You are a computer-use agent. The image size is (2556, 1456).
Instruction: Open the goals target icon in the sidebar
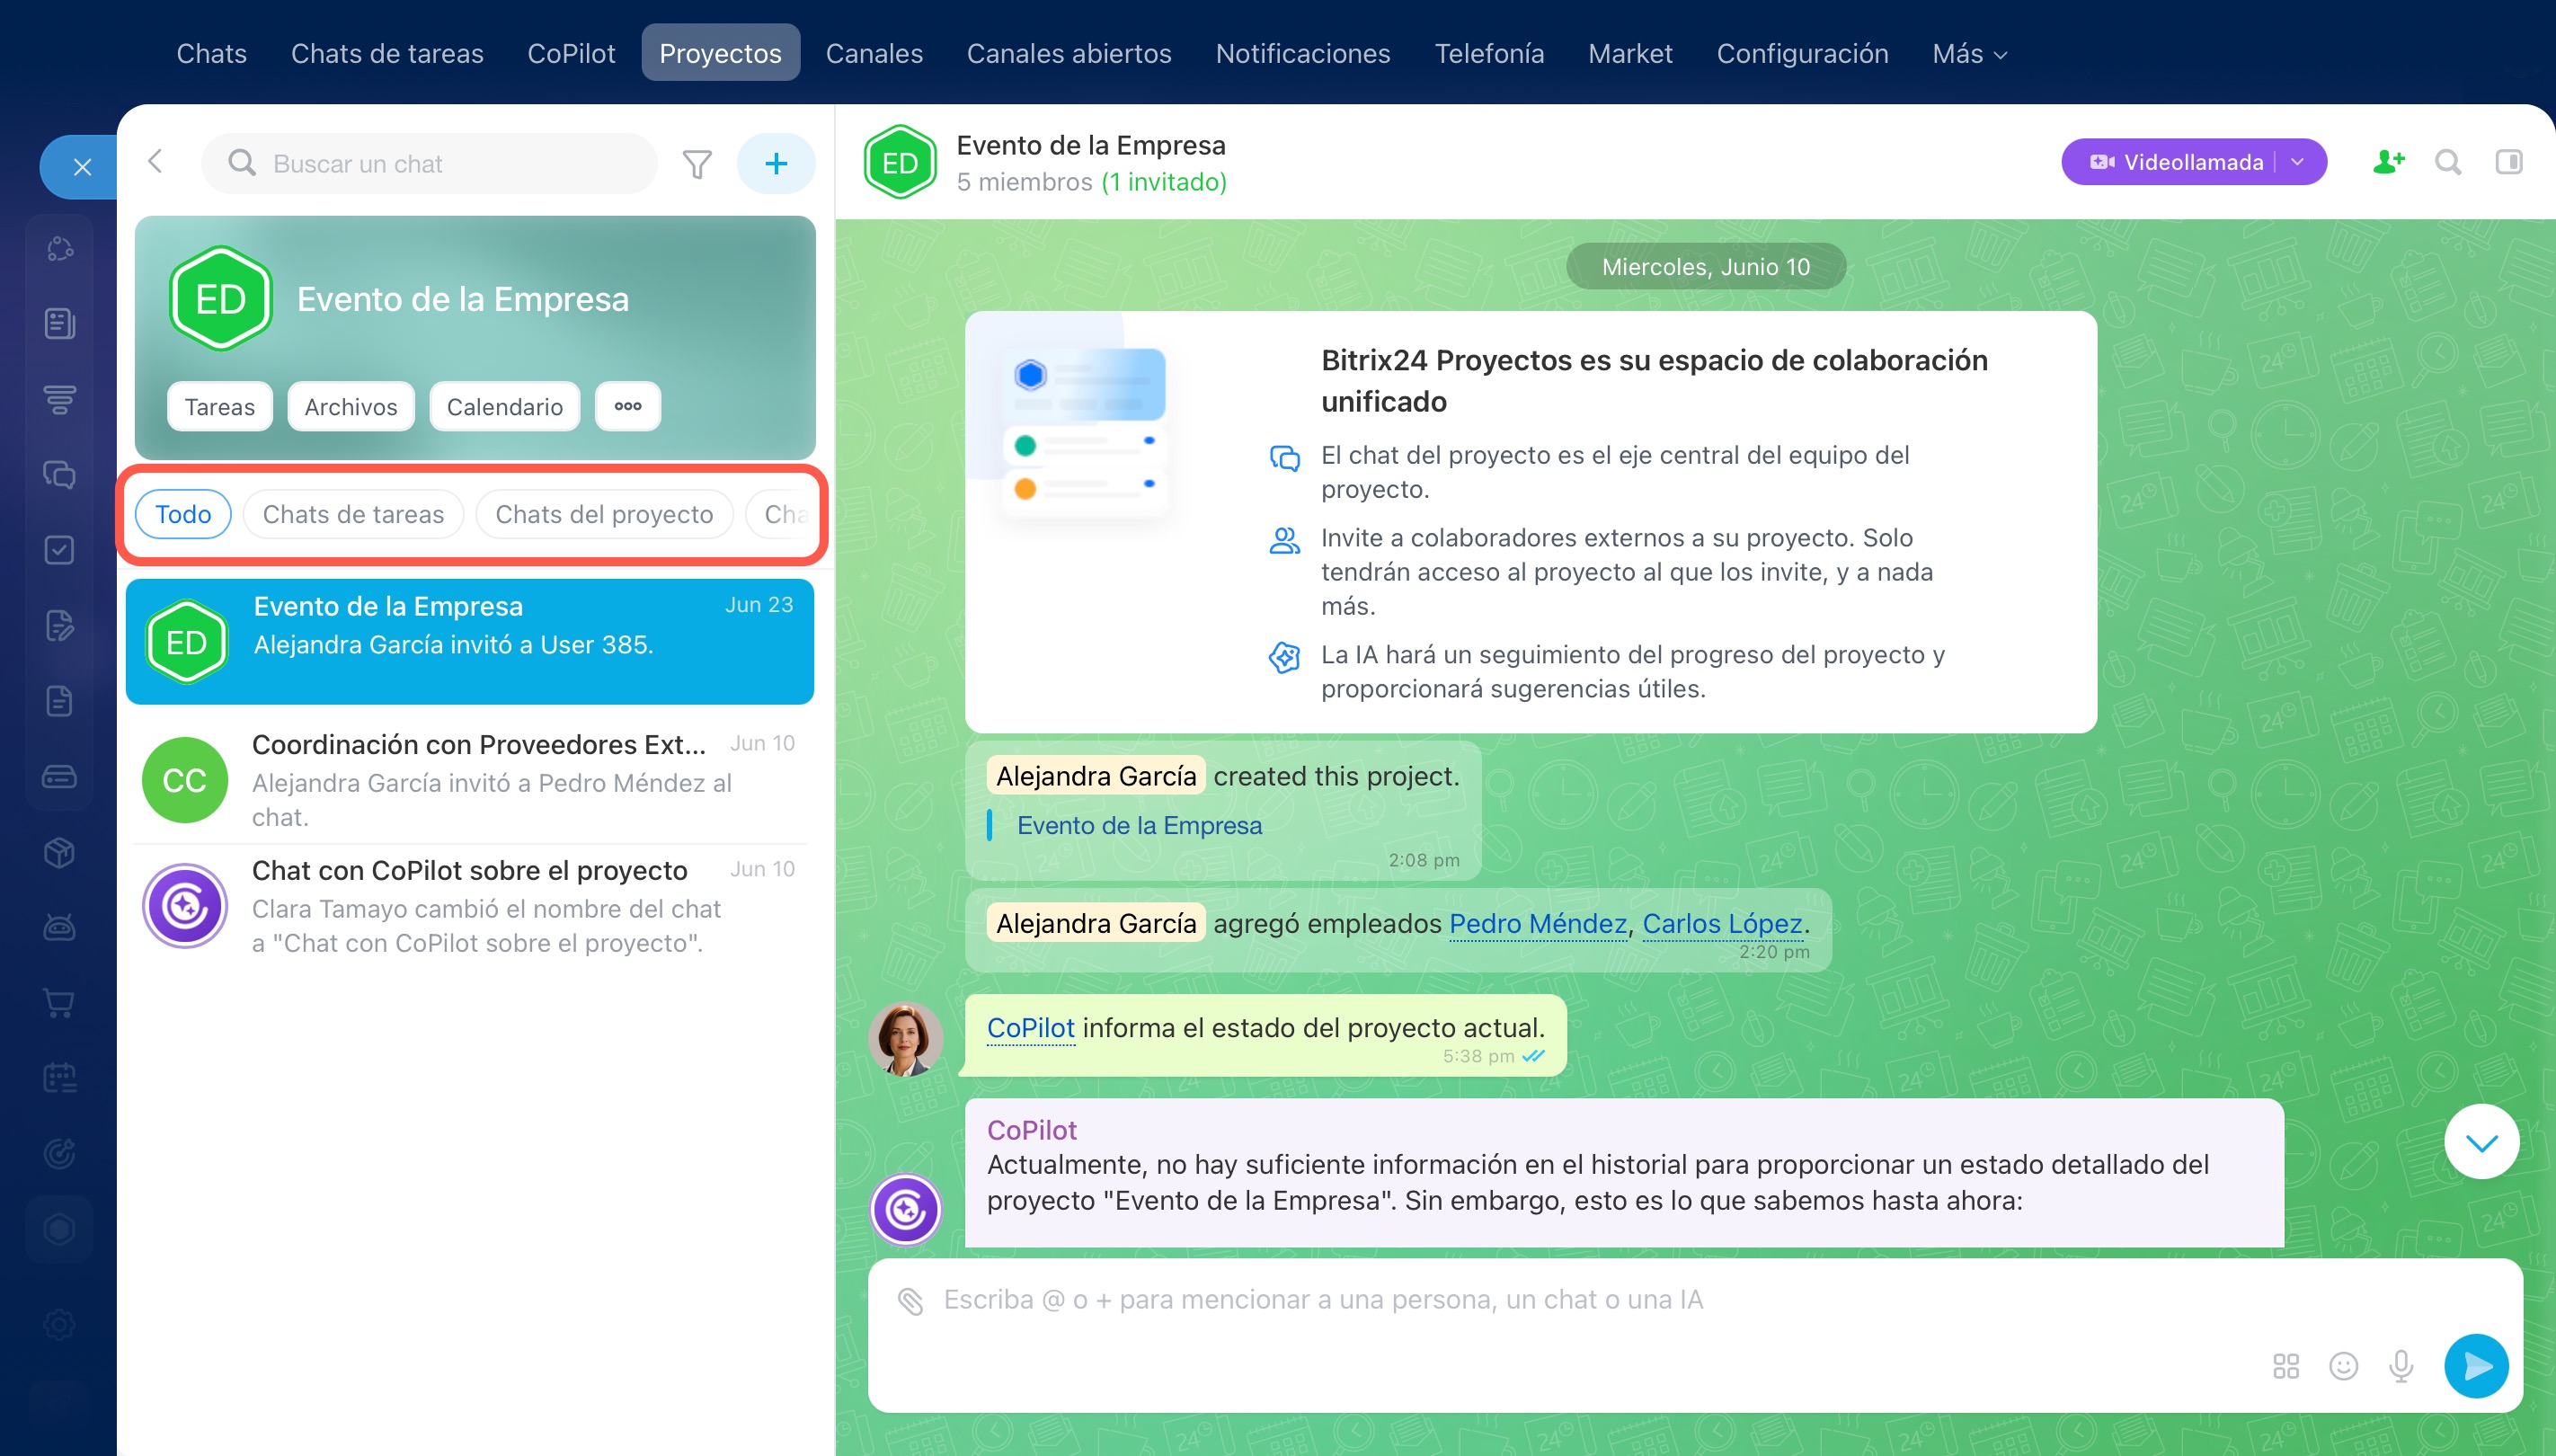click(x=60, y=1154)
